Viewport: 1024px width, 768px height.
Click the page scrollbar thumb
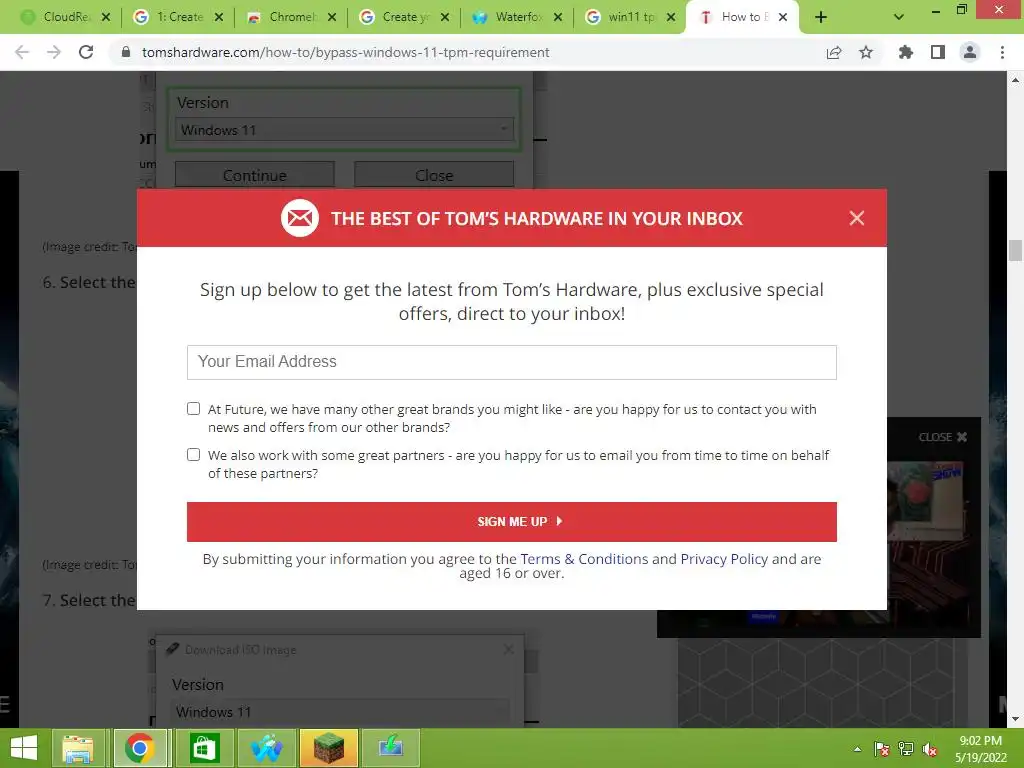pos(1015,250)
